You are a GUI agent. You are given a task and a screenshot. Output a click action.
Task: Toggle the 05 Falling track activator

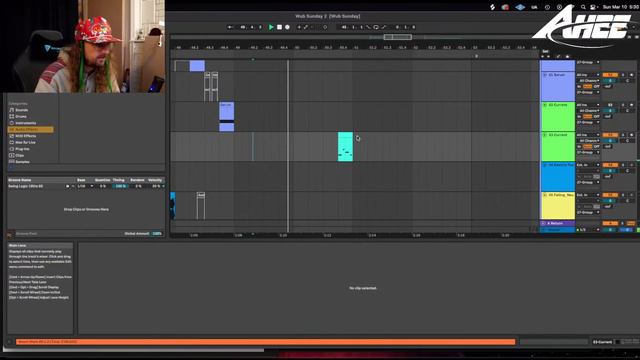(610, 195)
